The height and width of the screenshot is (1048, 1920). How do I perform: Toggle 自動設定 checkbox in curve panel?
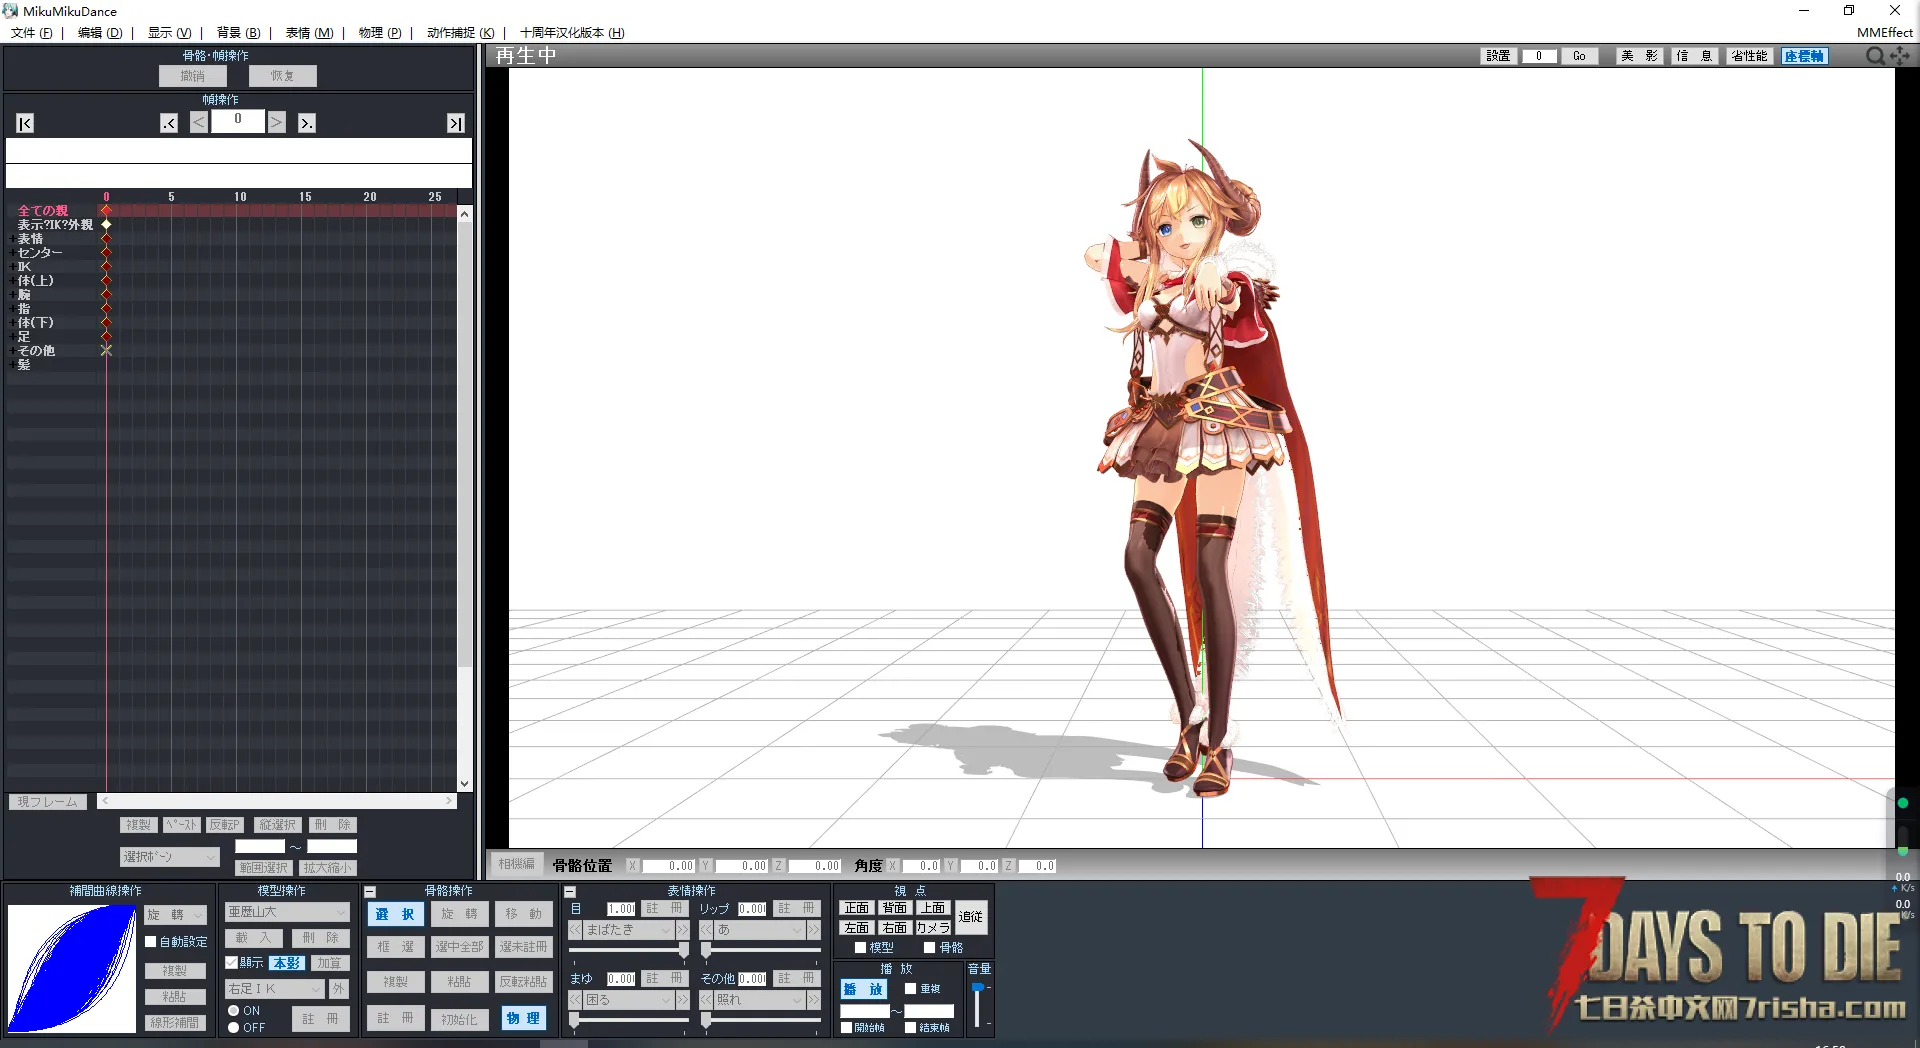pos(151,942)
